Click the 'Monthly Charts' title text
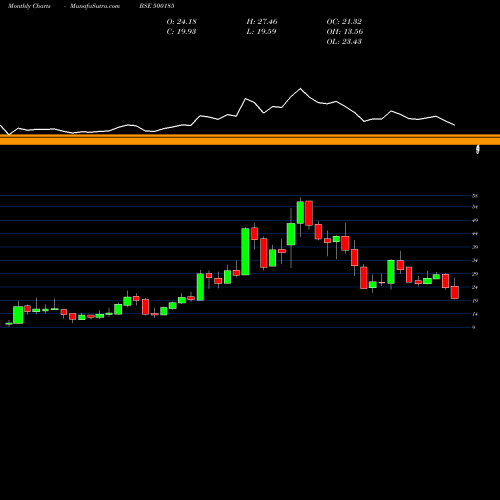Viewport: 500px width, 500px height. [29, 6]
